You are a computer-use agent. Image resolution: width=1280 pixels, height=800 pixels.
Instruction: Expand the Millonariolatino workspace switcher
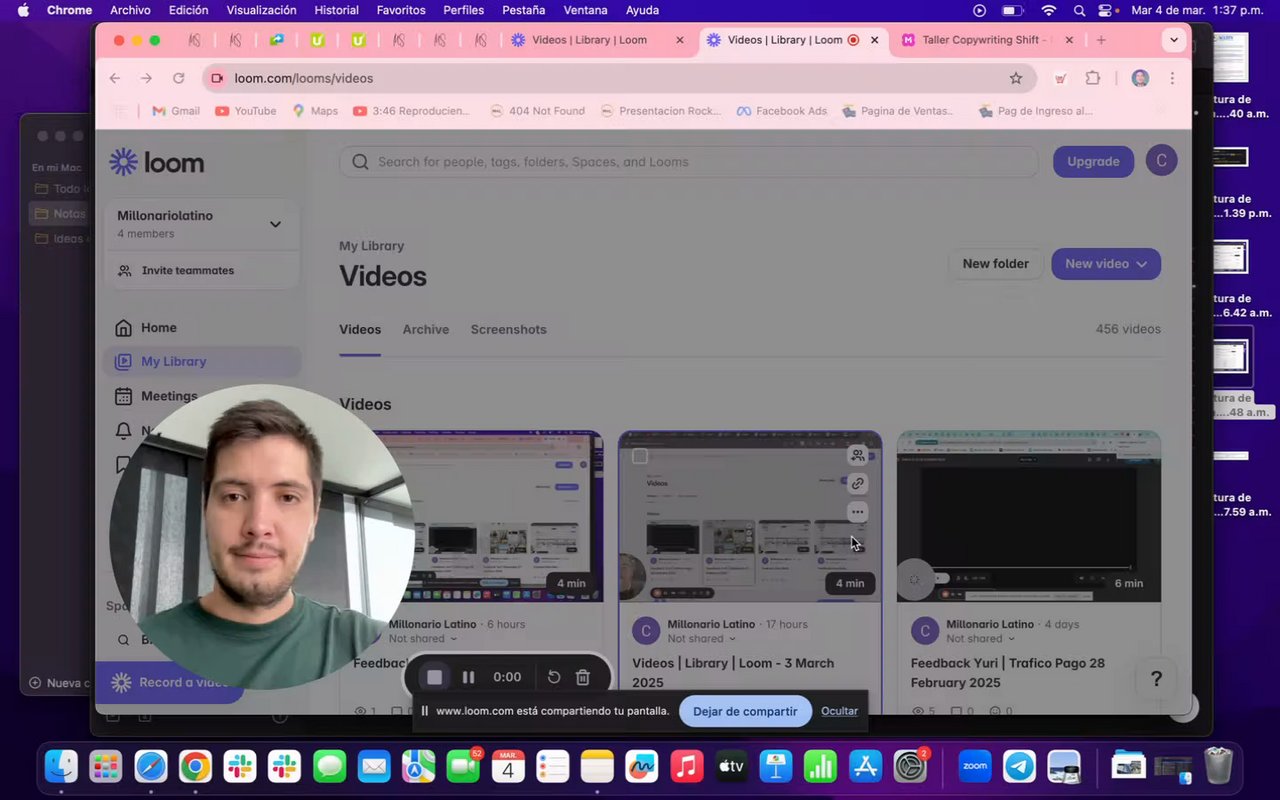pos(202,224)
